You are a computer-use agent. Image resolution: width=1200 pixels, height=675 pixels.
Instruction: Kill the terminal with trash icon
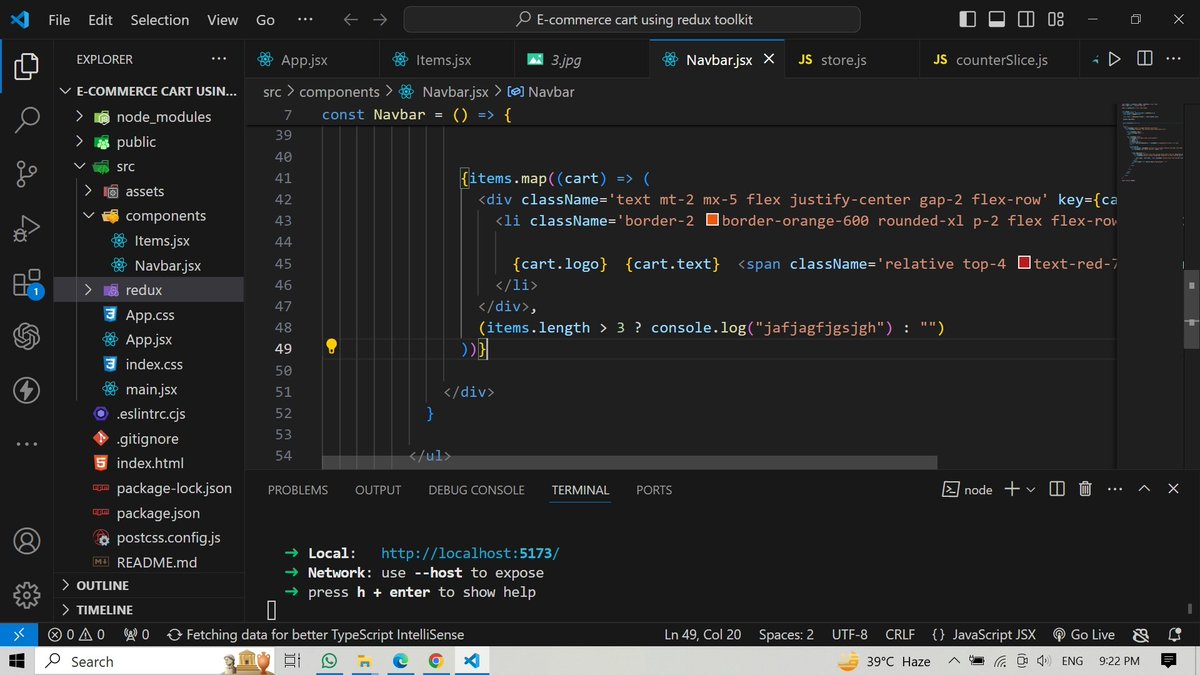point(1086,489)
